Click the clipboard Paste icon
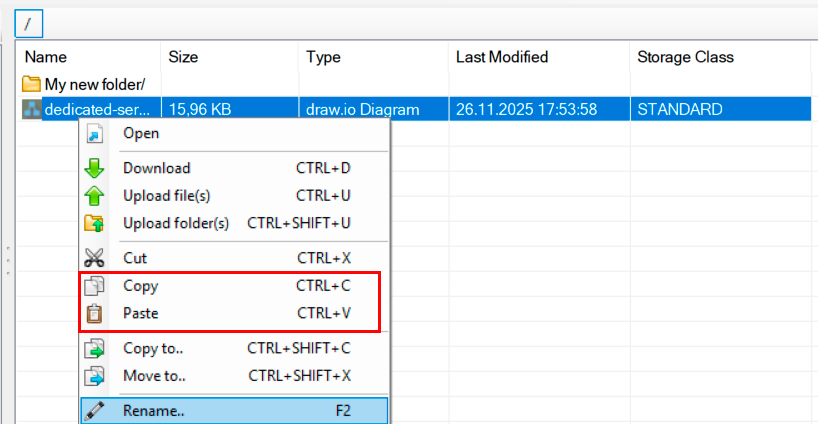 (95, 313)
